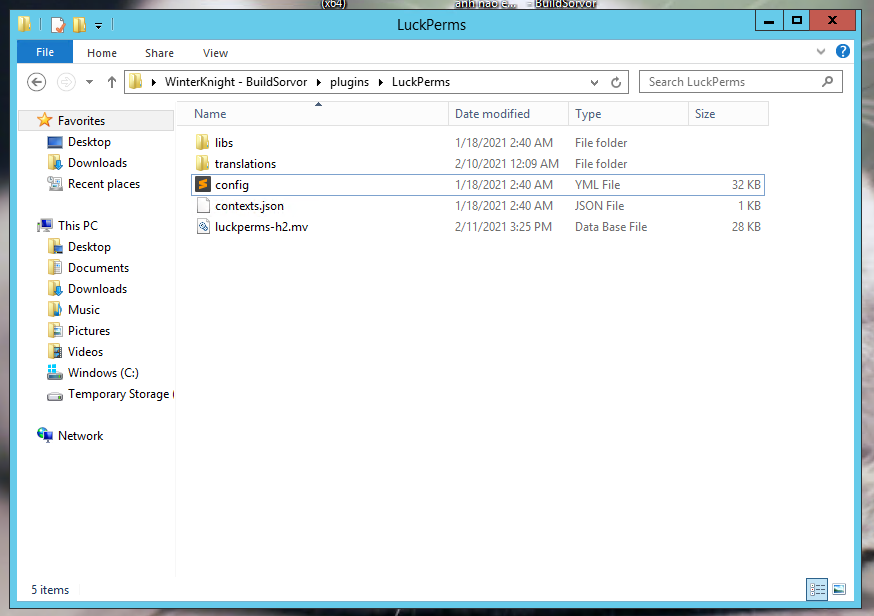Open the File menu
This screenshot has width=874, height=616.
coord(45,53)
